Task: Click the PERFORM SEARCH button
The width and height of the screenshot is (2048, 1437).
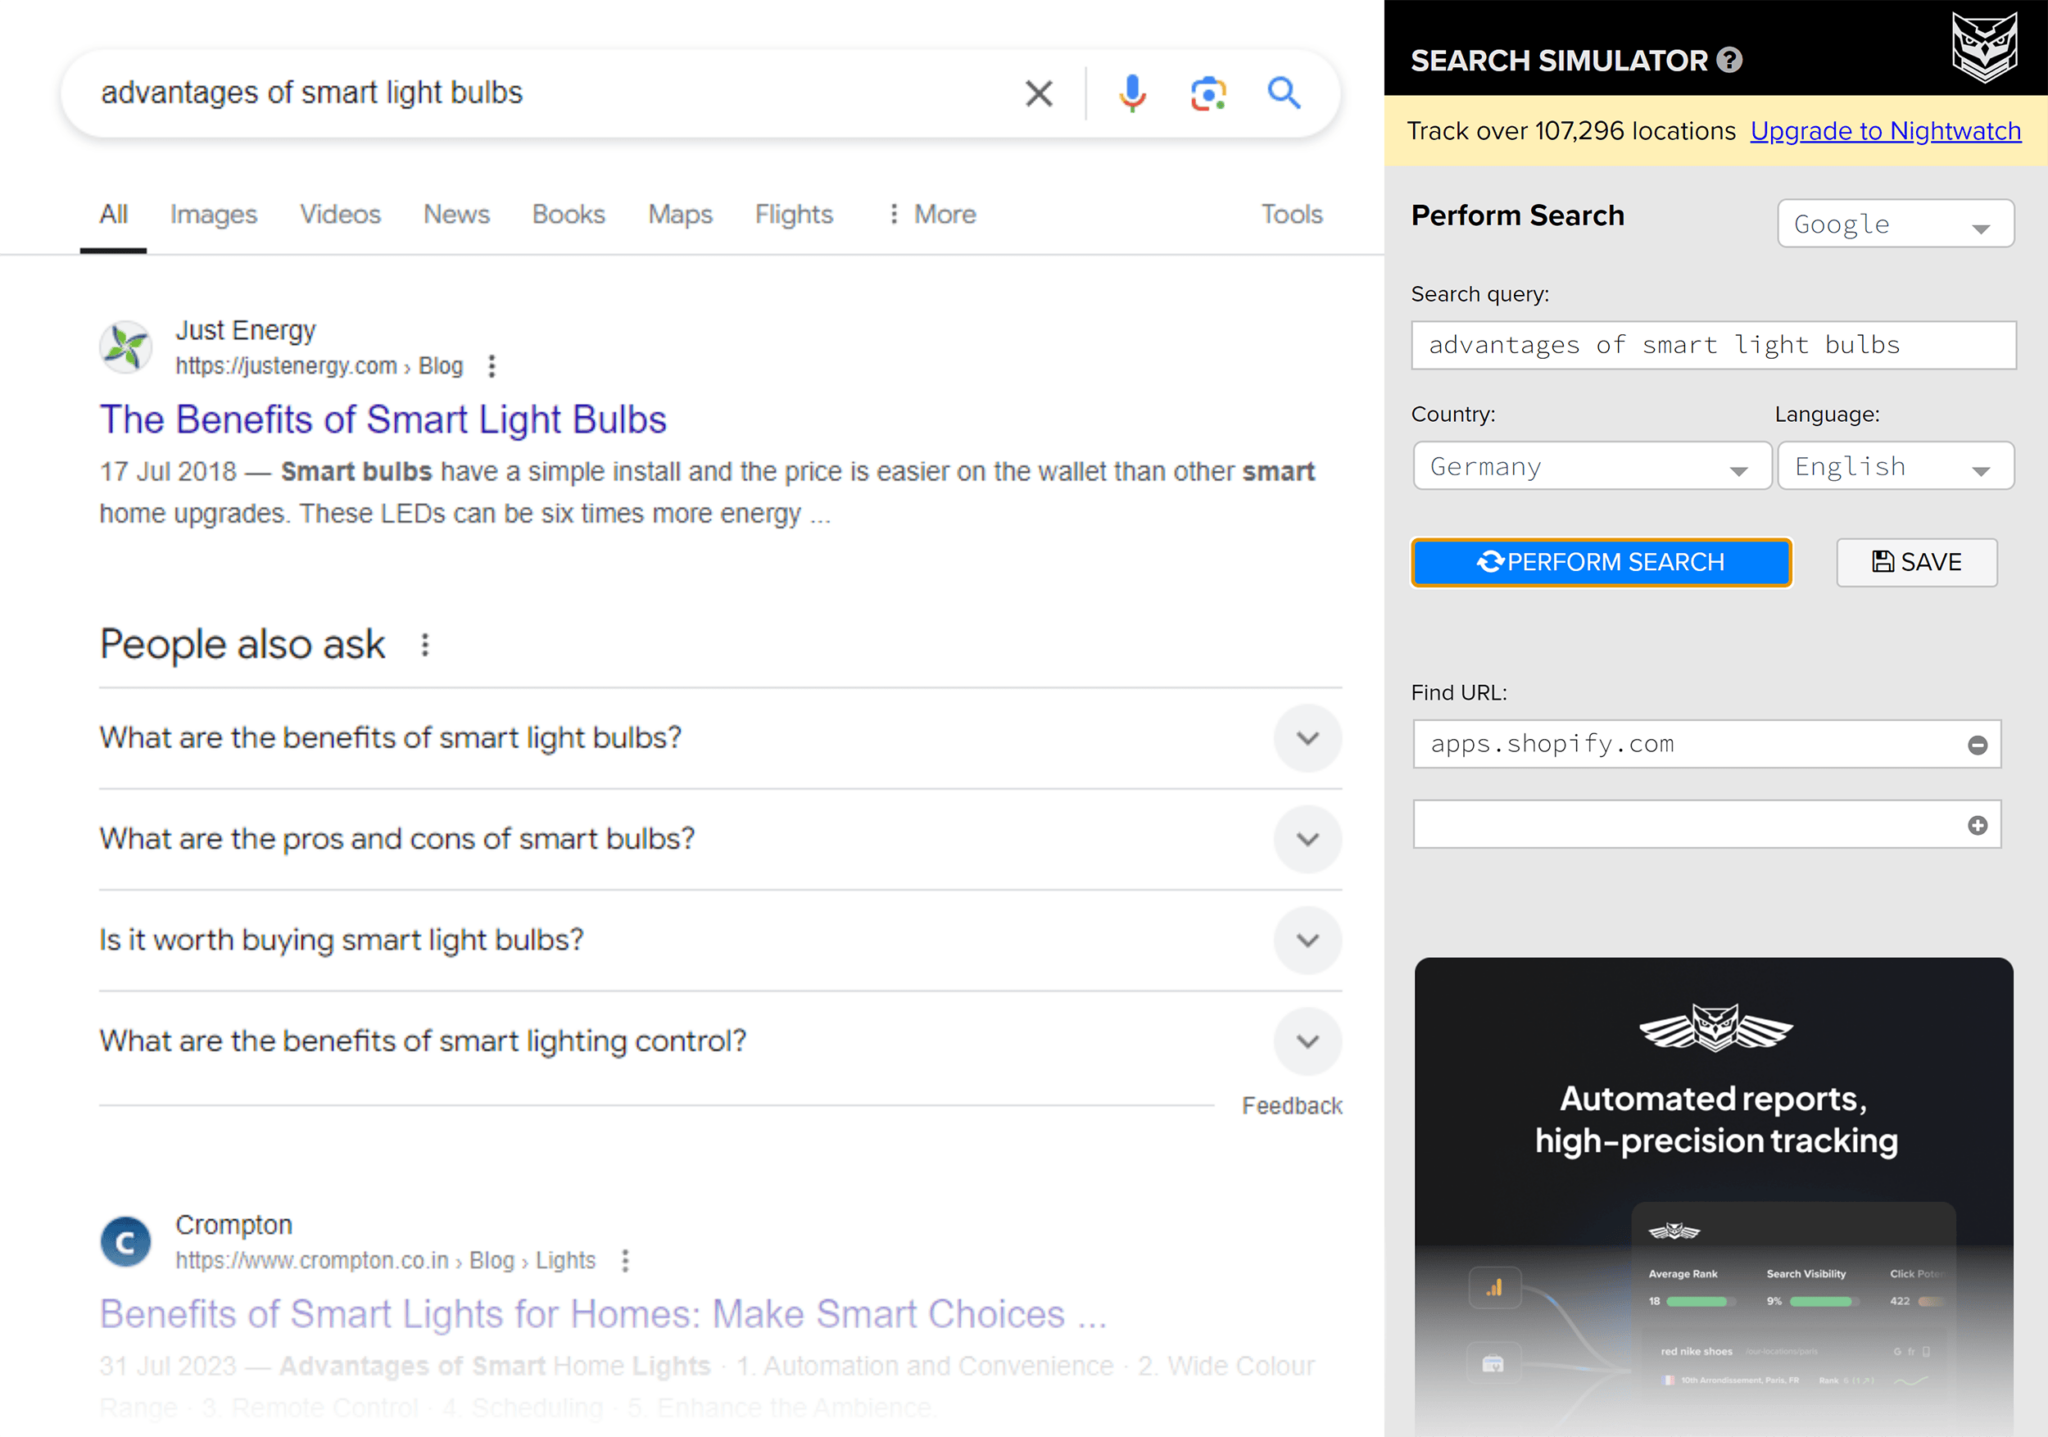Action: [1601, 562]
